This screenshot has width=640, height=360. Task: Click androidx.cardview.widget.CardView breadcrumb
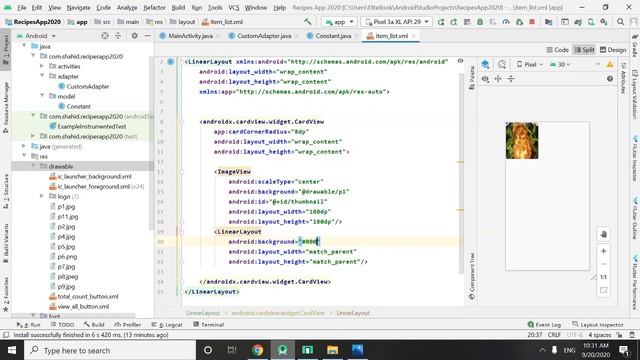pos(278,313)
